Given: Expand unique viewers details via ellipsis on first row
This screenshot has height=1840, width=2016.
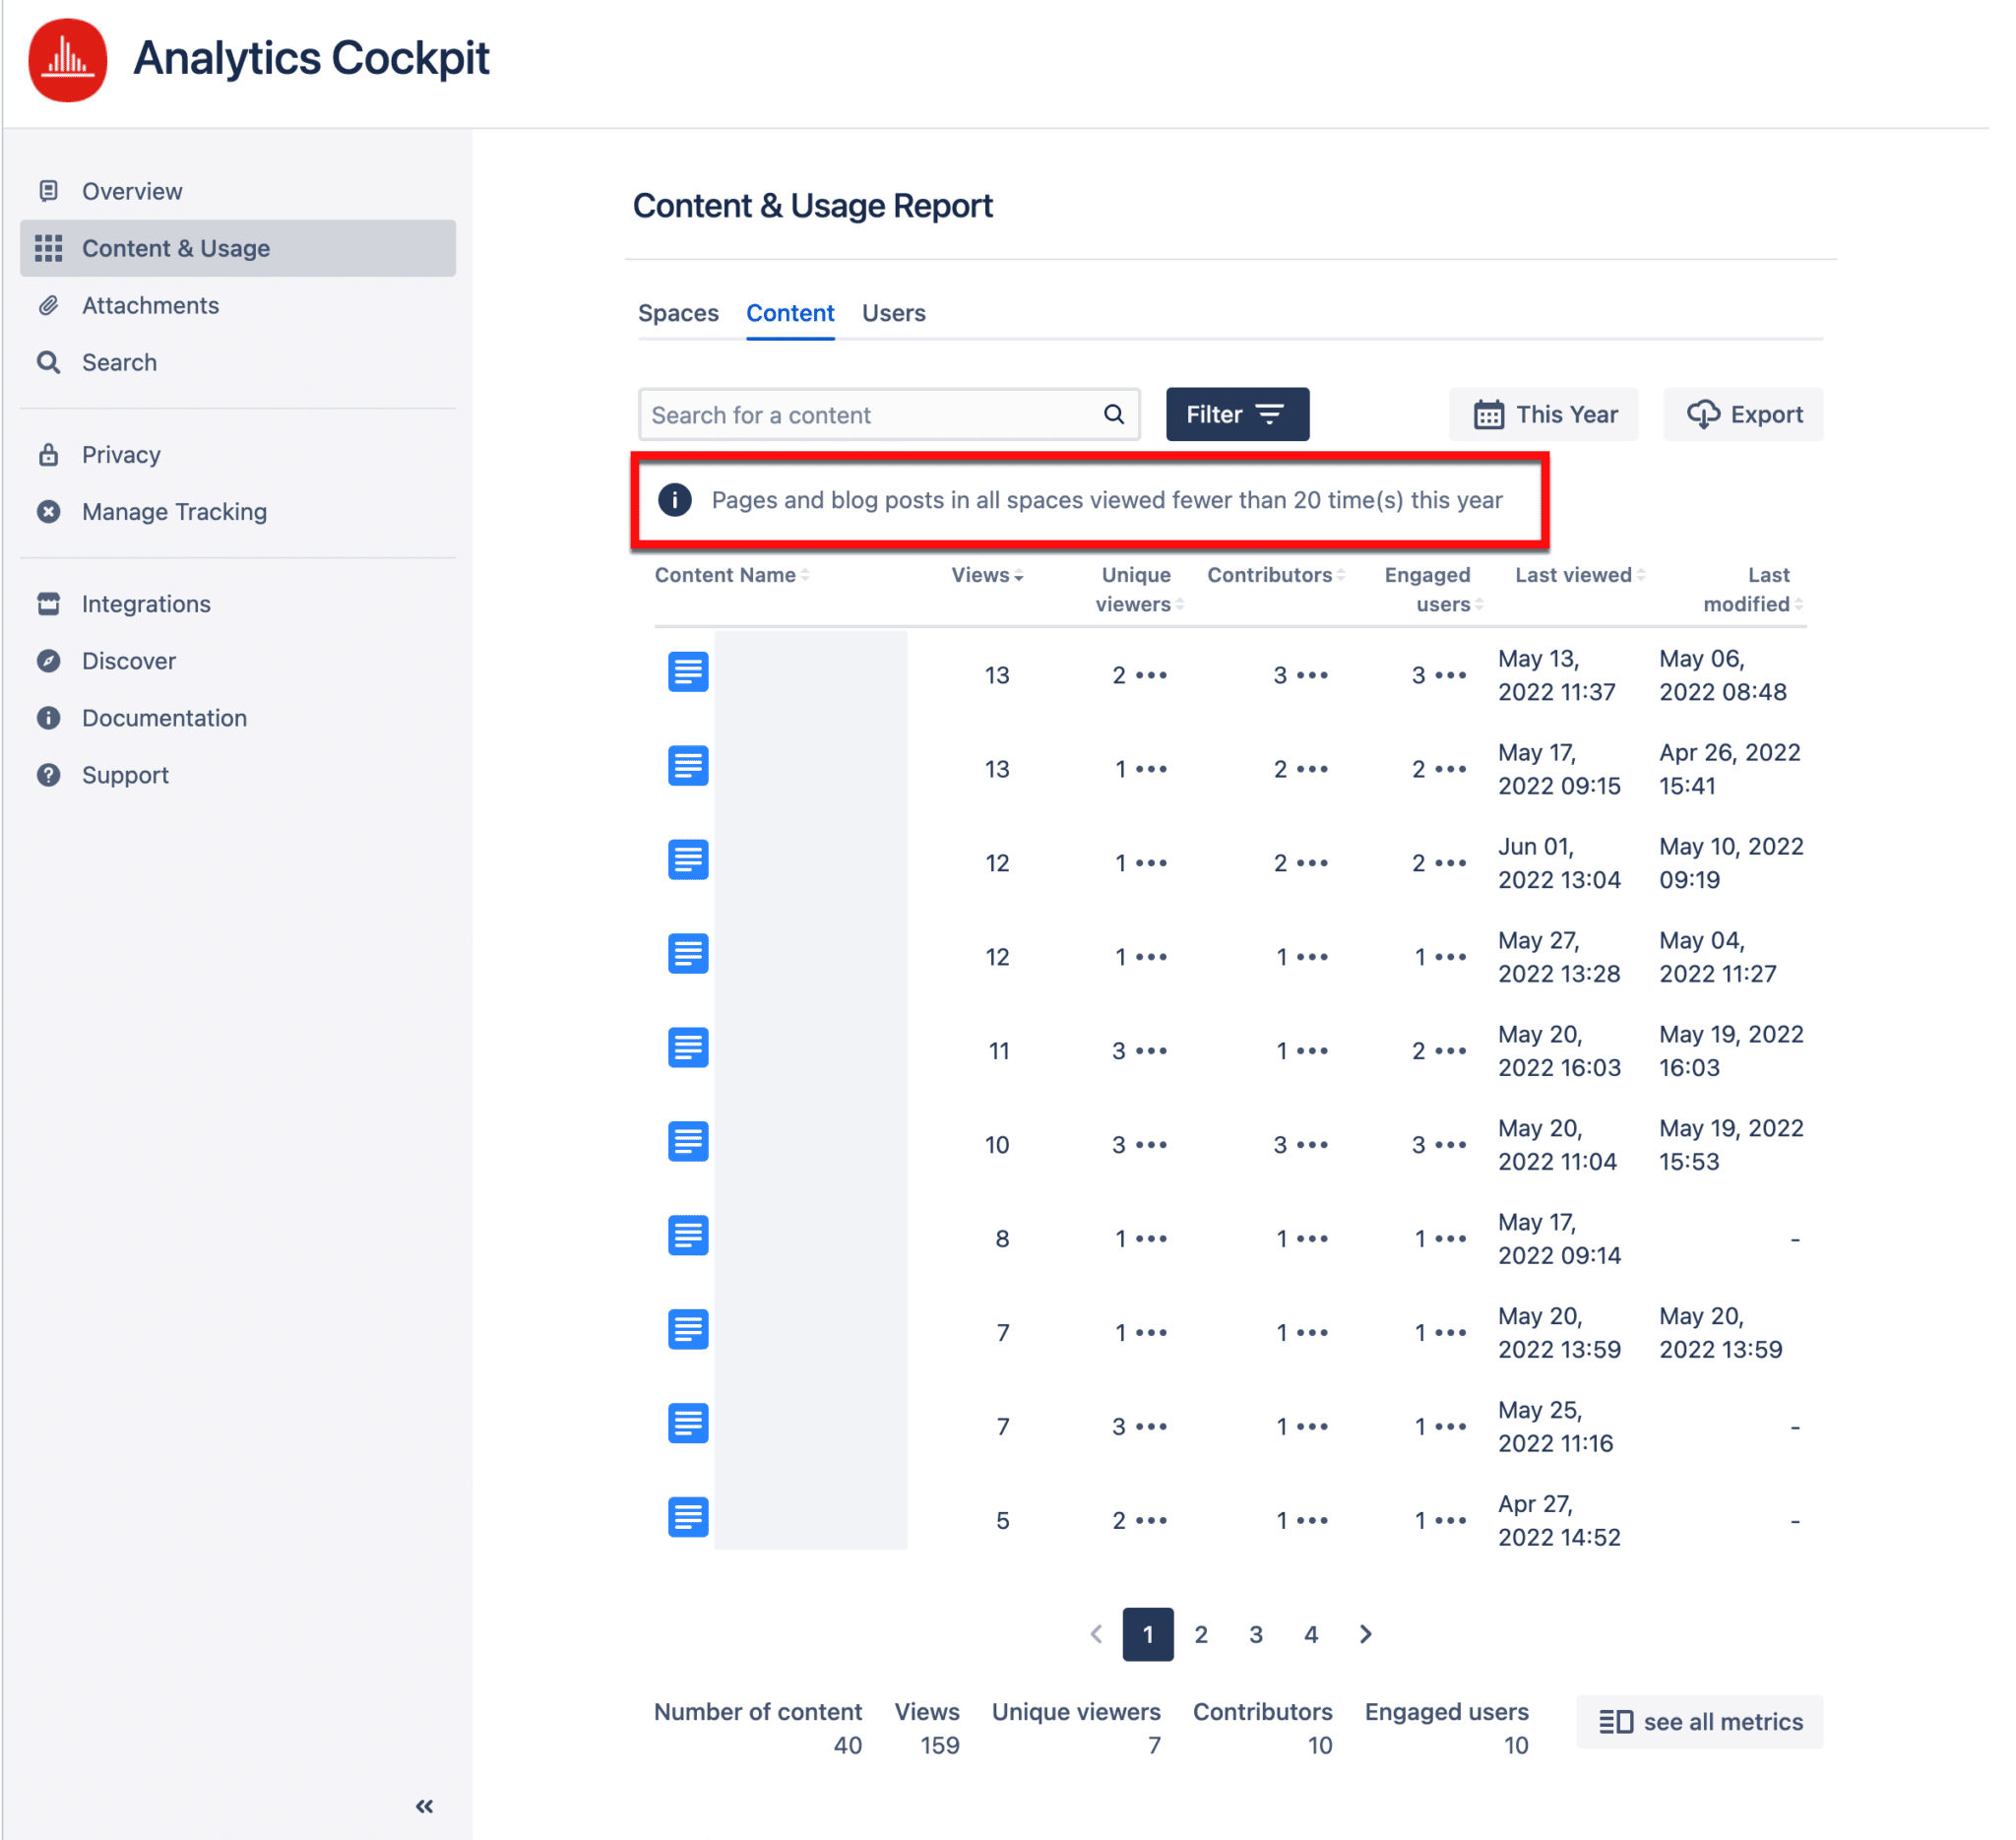Looking at the screenshot, I should click(1152, 676).
